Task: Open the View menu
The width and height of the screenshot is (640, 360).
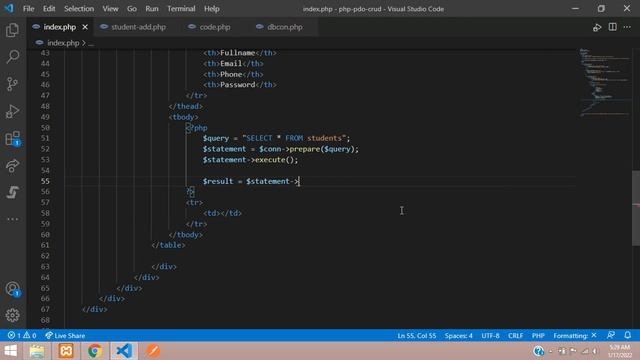Action: [x=110, y=9]
